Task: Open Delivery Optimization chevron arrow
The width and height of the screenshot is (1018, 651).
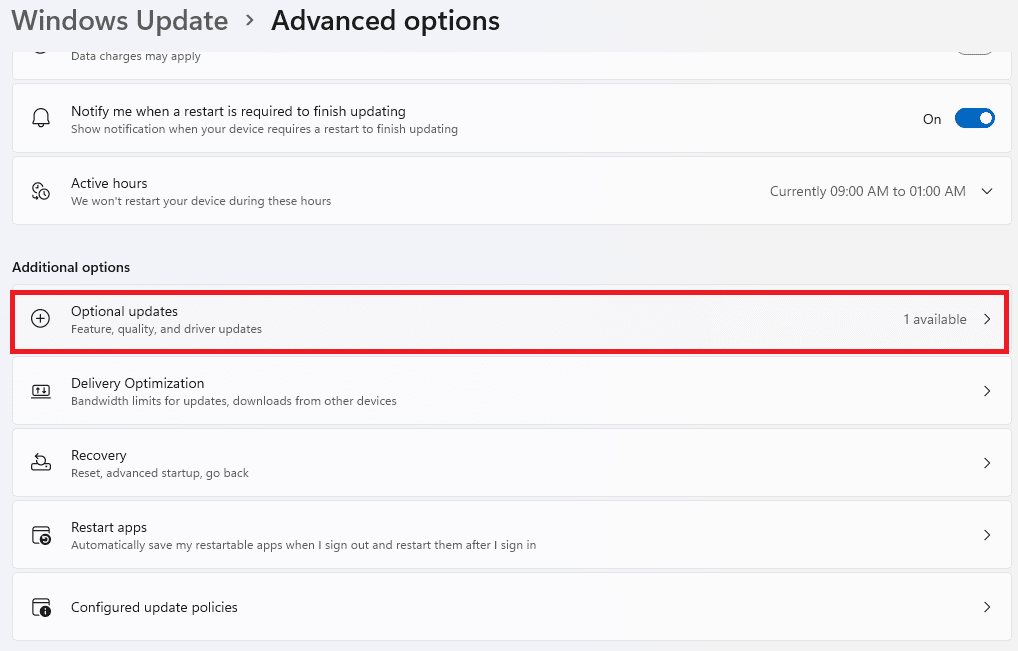Action: (x=987, y=391)
